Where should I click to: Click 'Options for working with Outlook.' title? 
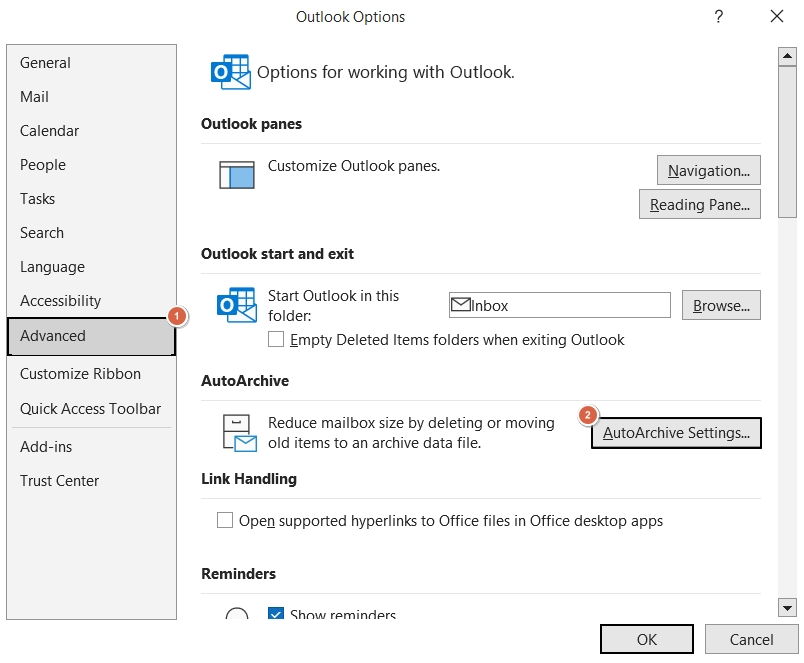(x=386, y=72)
